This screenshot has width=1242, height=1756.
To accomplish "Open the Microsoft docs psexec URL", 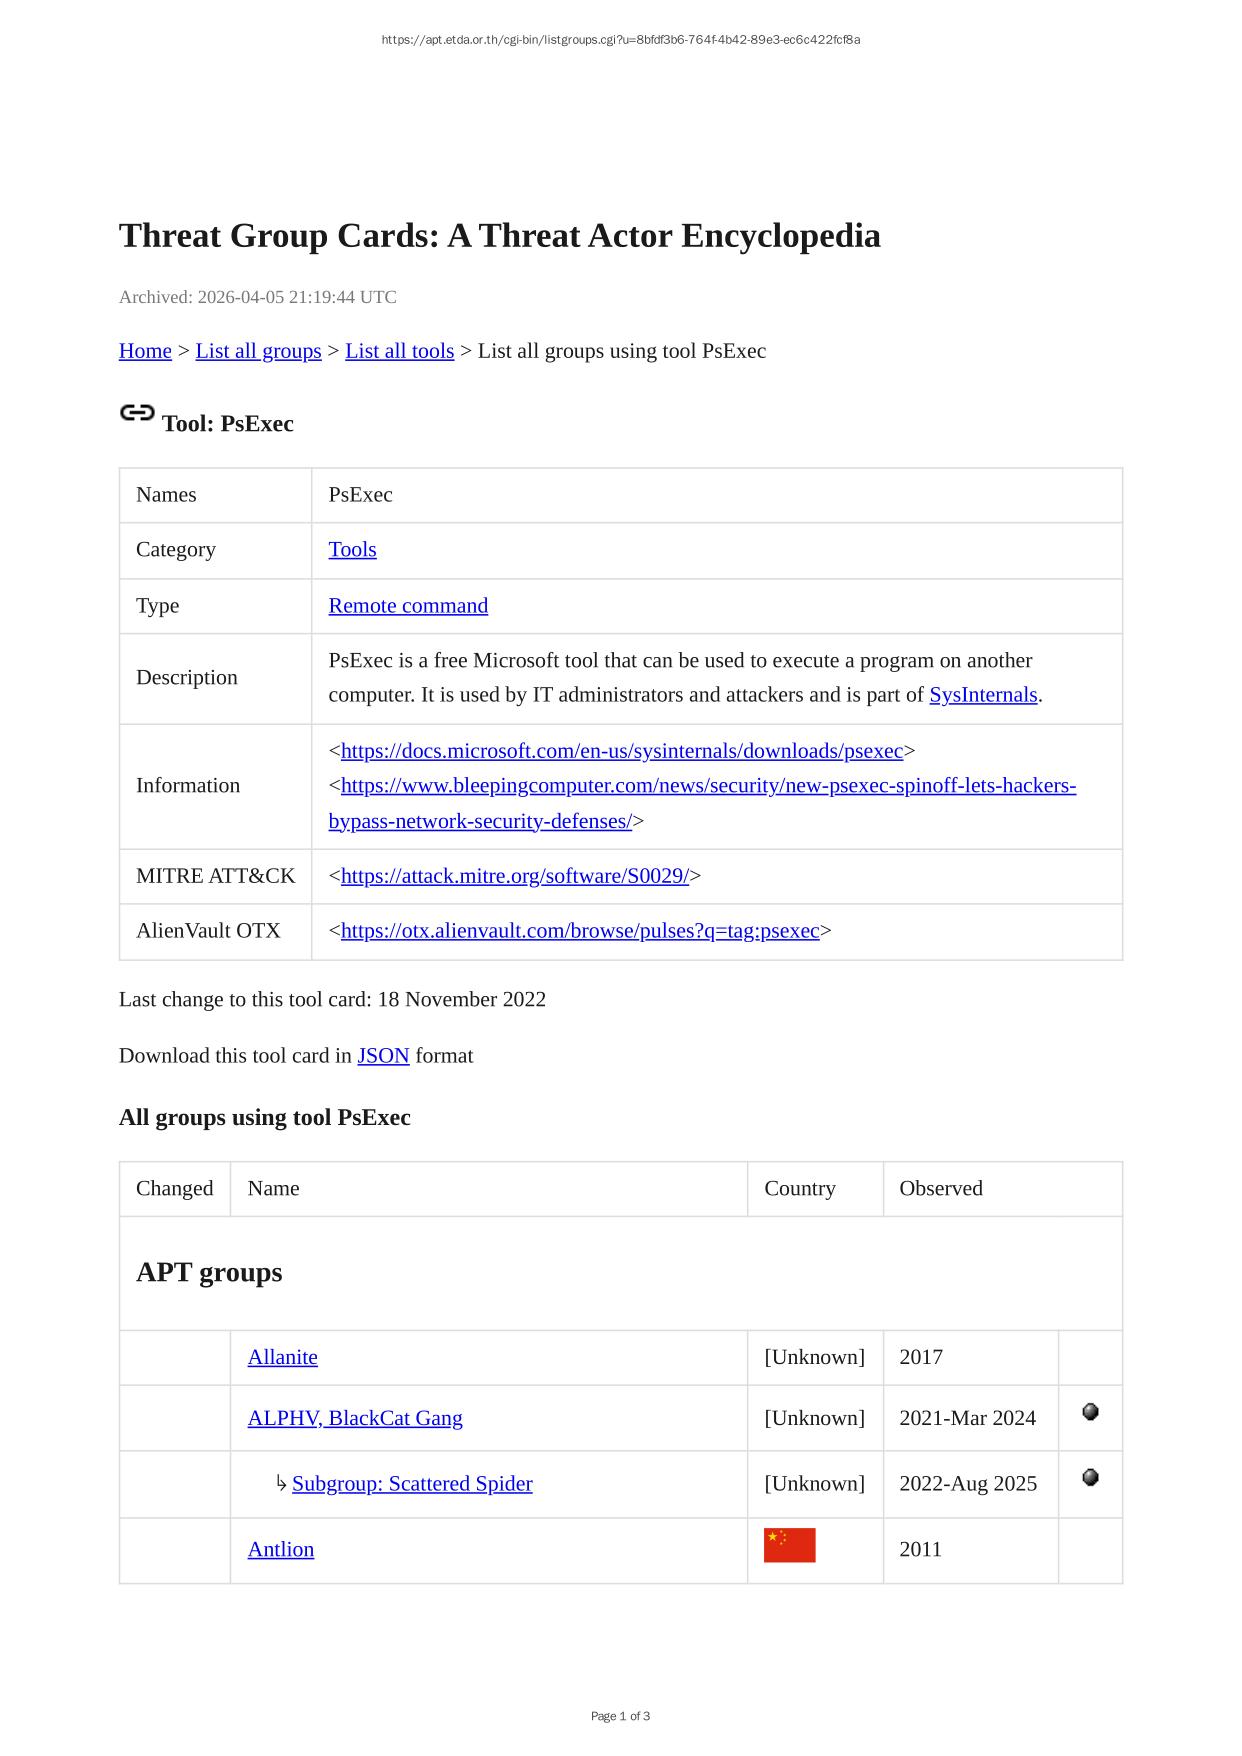I will 621,751.
